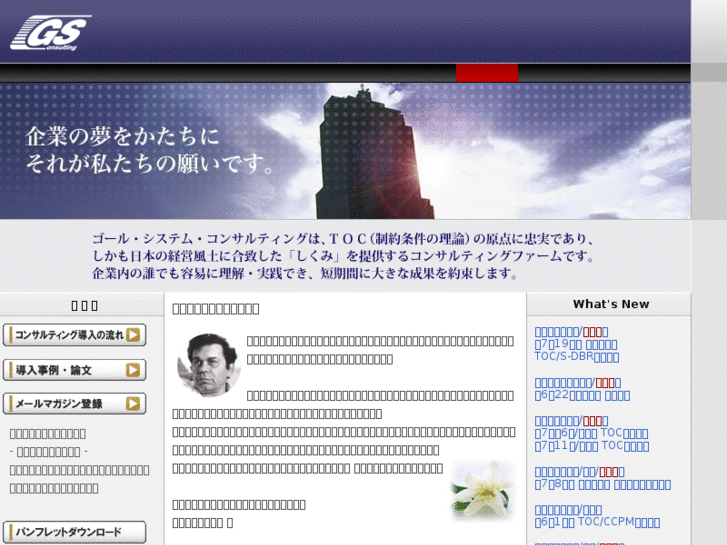Click arrow icon on 導入事例・論文

coord(133,370)
